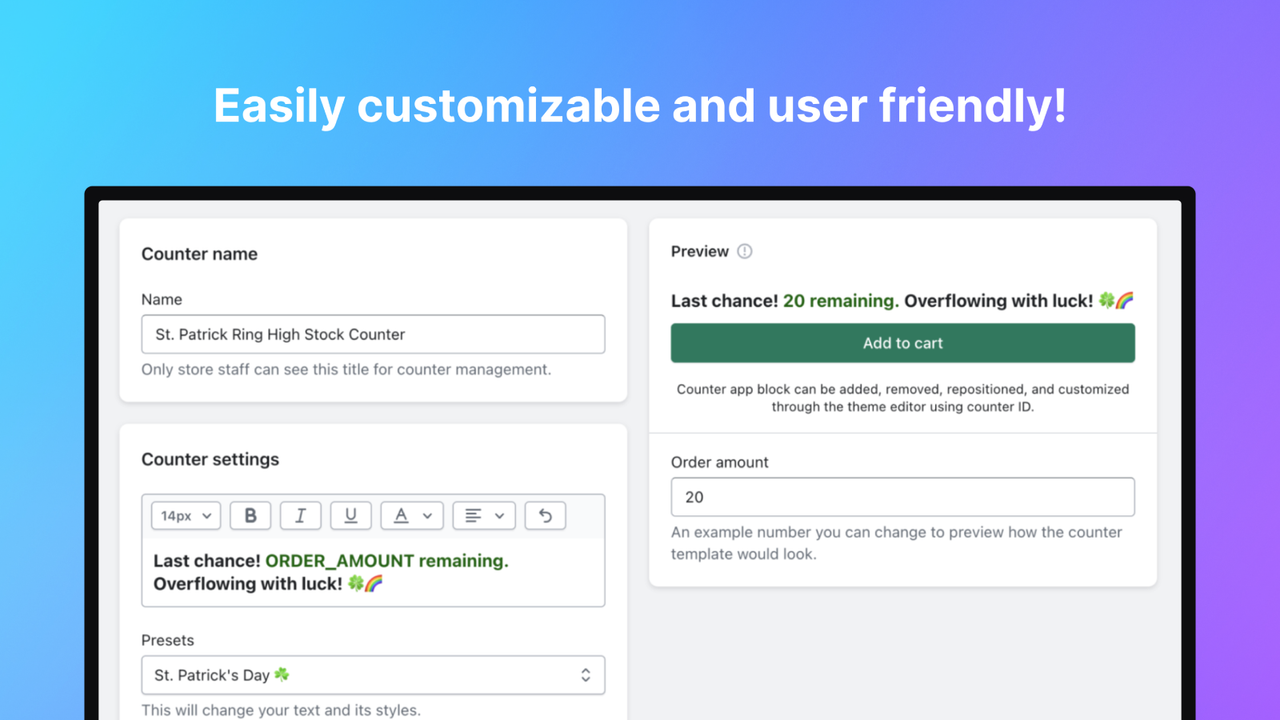Toggle bold formatting in counter editor
Viewport: 1280px width, 720px height.
[x=250, y=515]
